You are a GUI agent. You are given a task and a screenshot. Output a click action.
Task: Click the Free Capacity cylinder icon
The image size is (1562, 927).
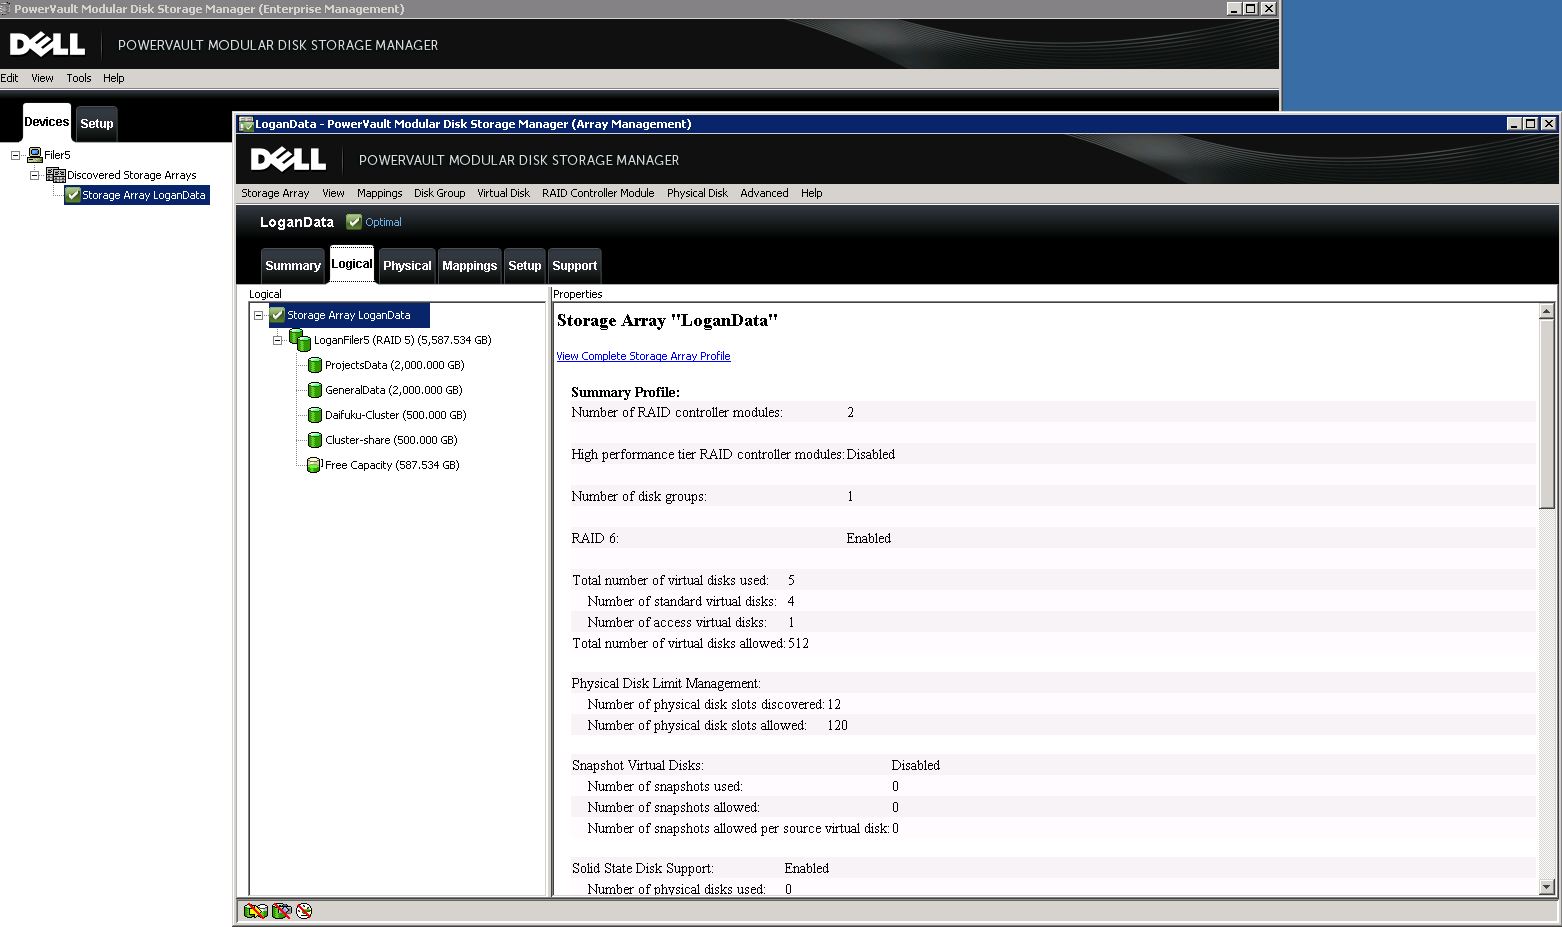(x=314, y=465)
